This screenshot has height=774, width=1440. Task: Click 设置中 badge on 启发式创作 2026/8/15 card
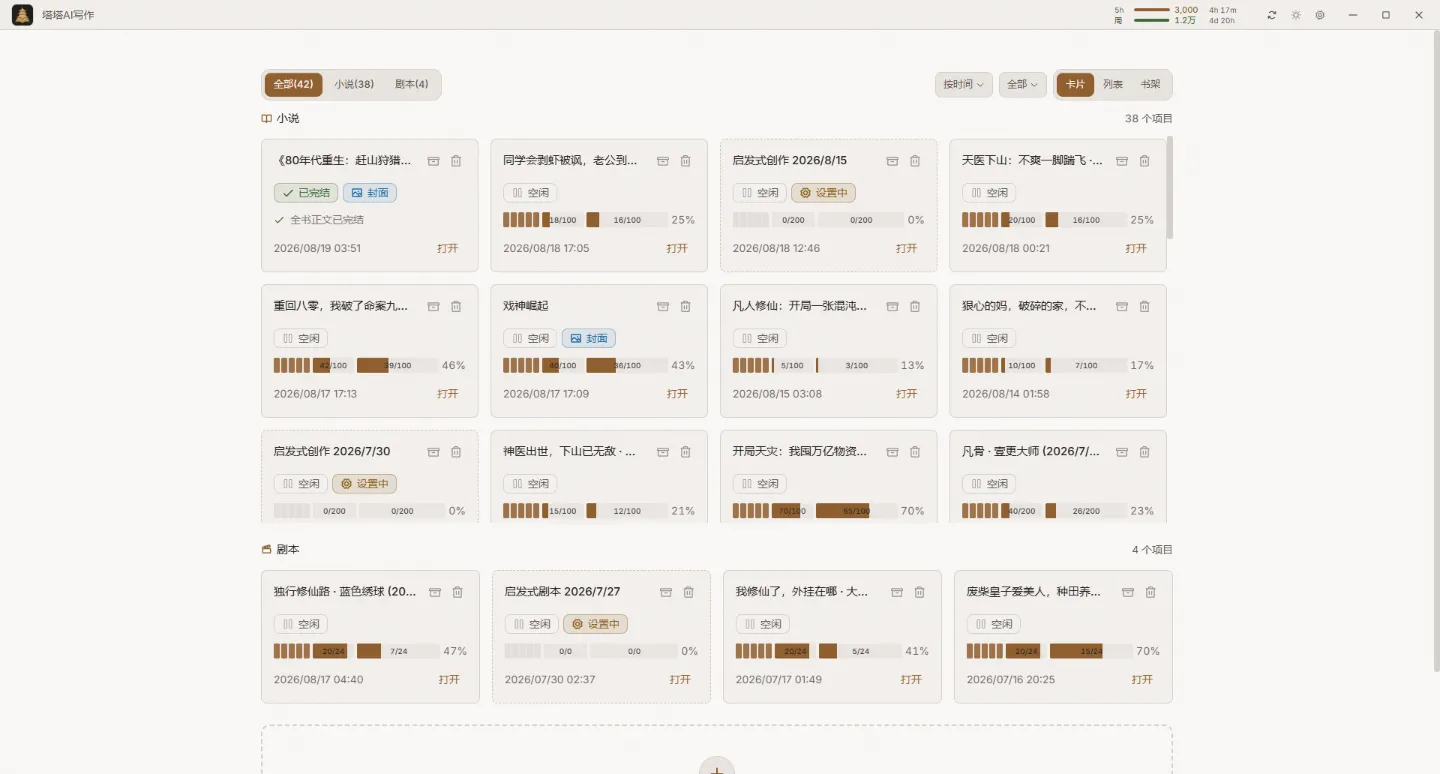[823, 193]
